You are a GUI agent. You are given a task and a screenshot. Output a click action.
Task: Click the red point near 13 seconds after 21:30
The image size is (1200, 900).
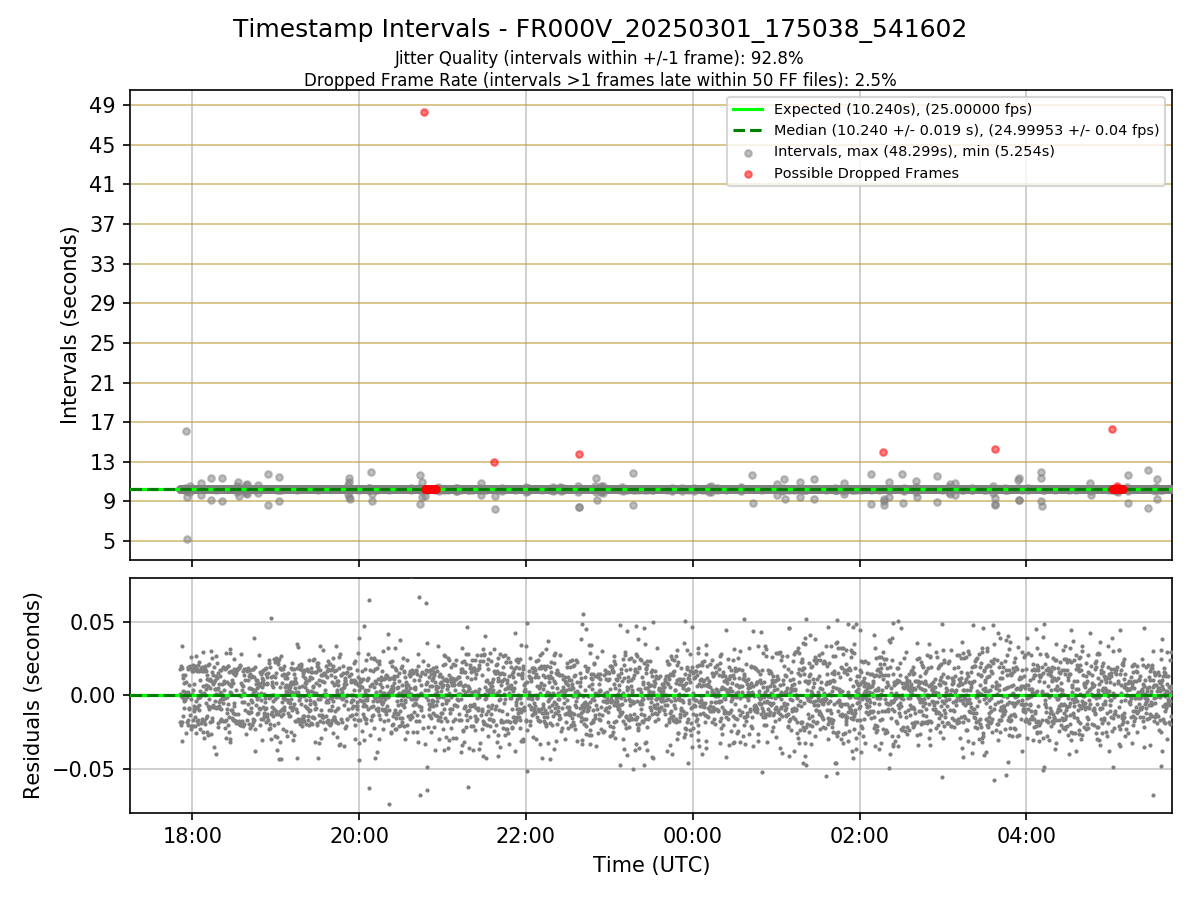click(494, 462)
